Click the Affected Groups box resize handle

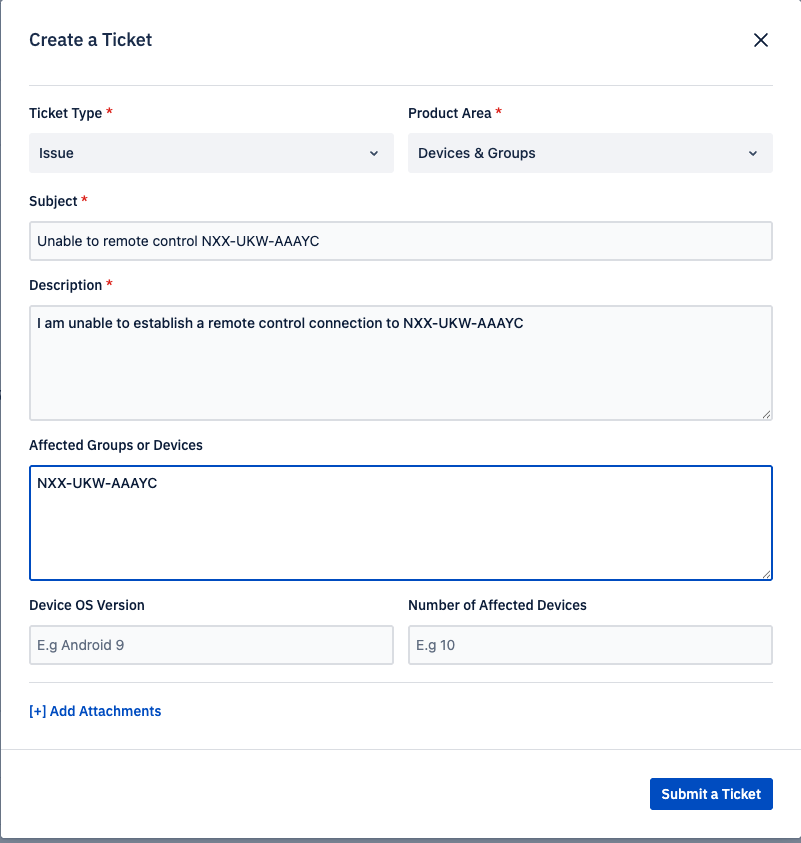[x=766, y=574]
